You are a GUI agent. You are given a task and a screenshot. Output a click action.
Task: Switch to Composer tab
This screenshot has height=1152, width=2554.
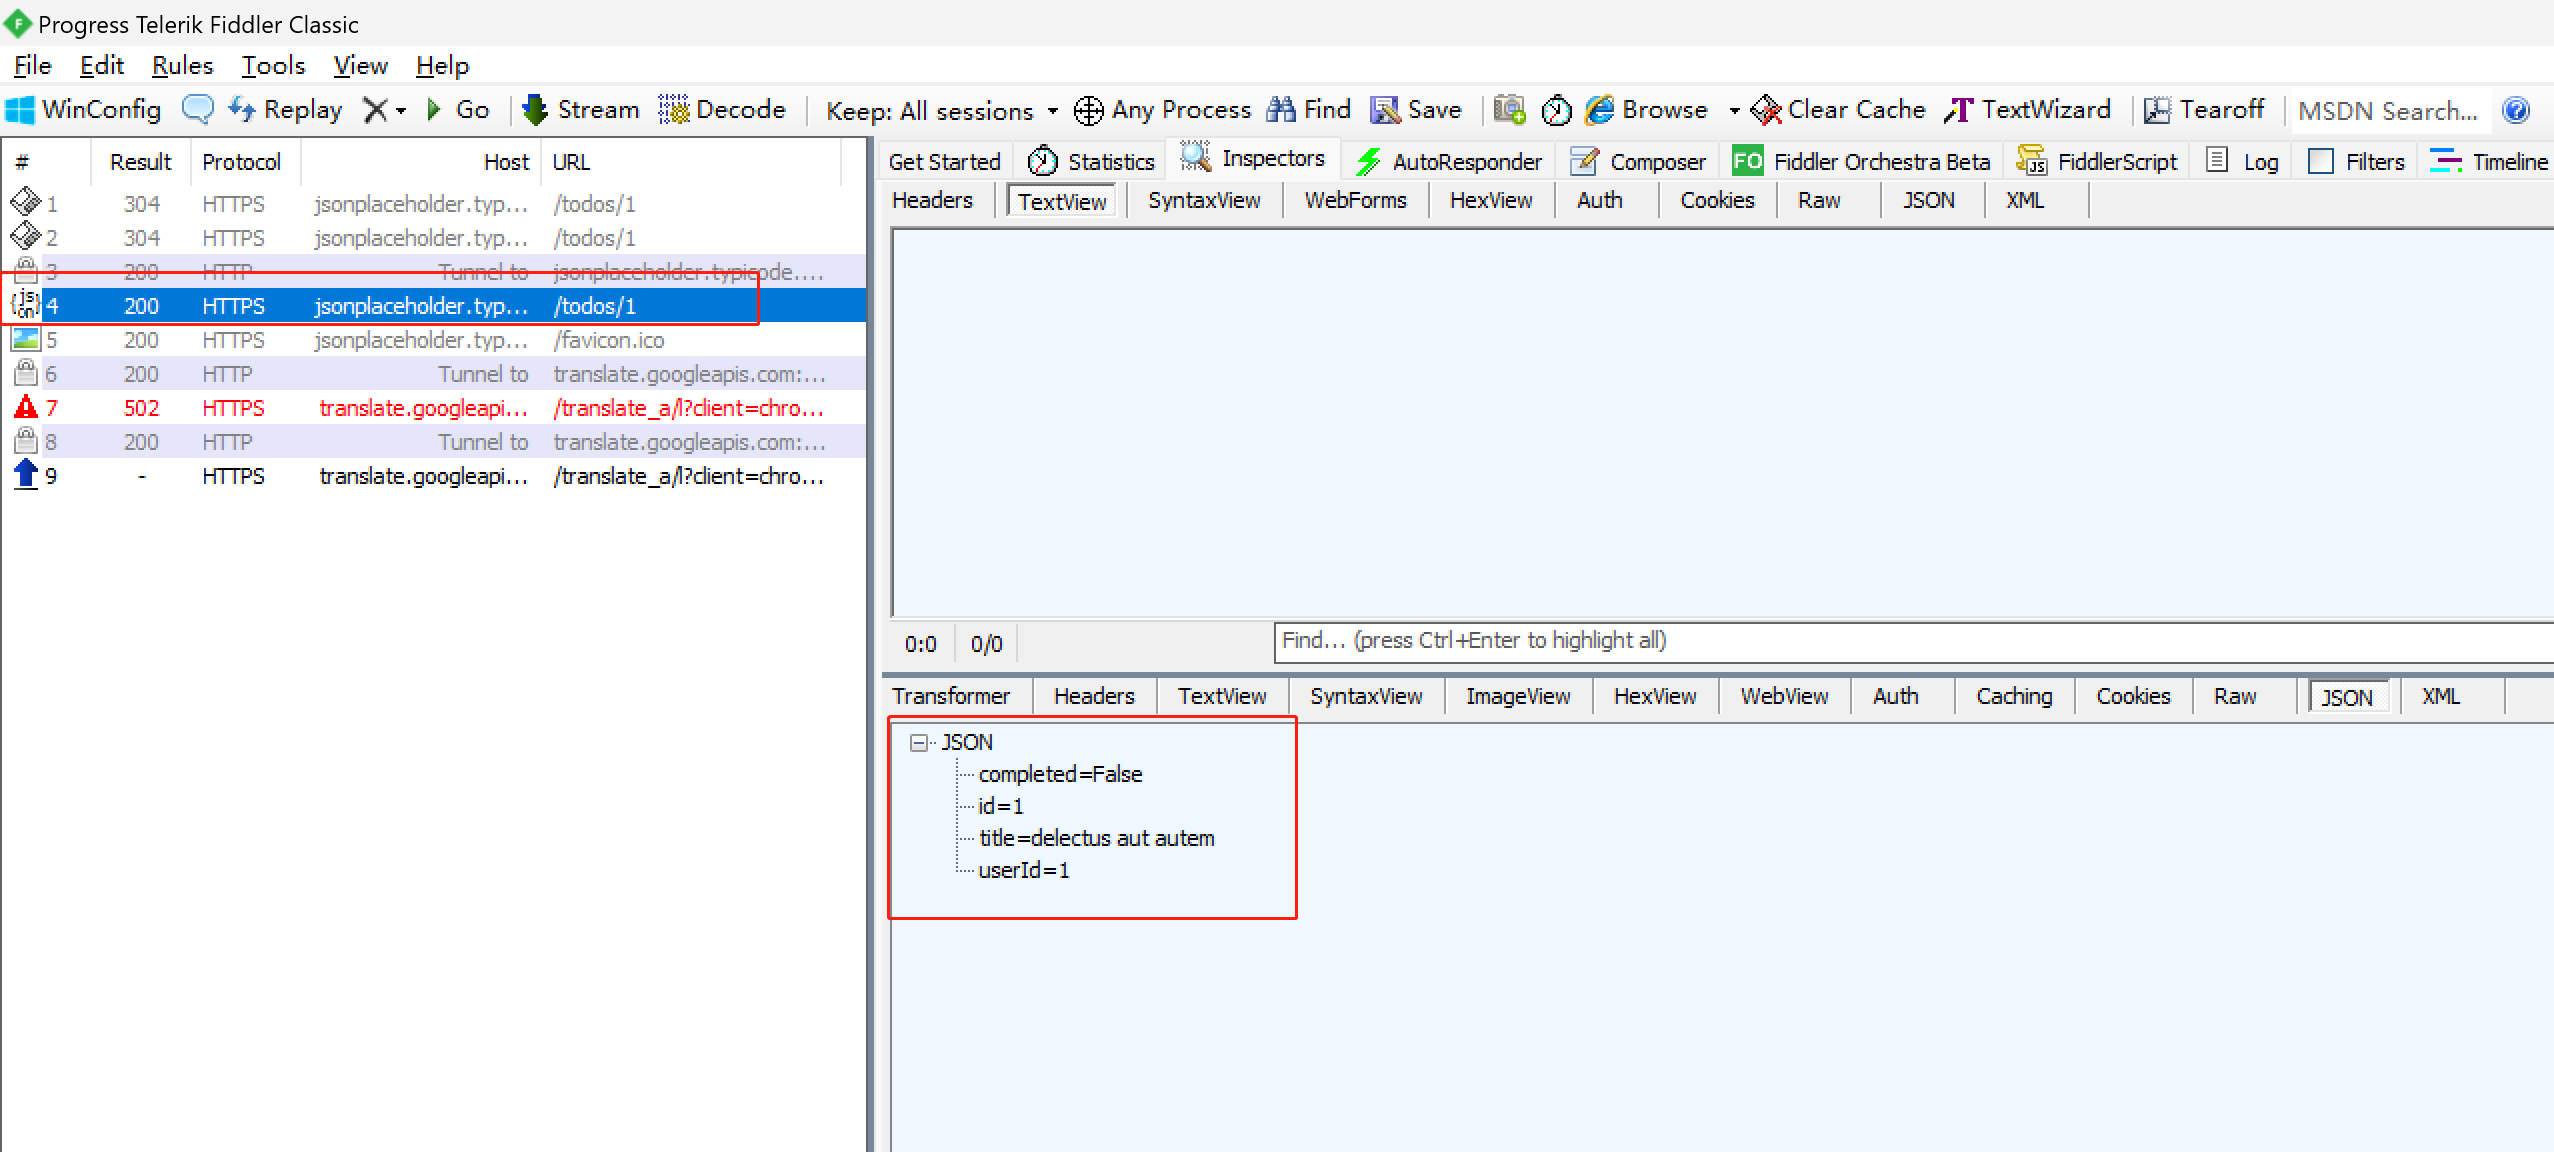1638,162
